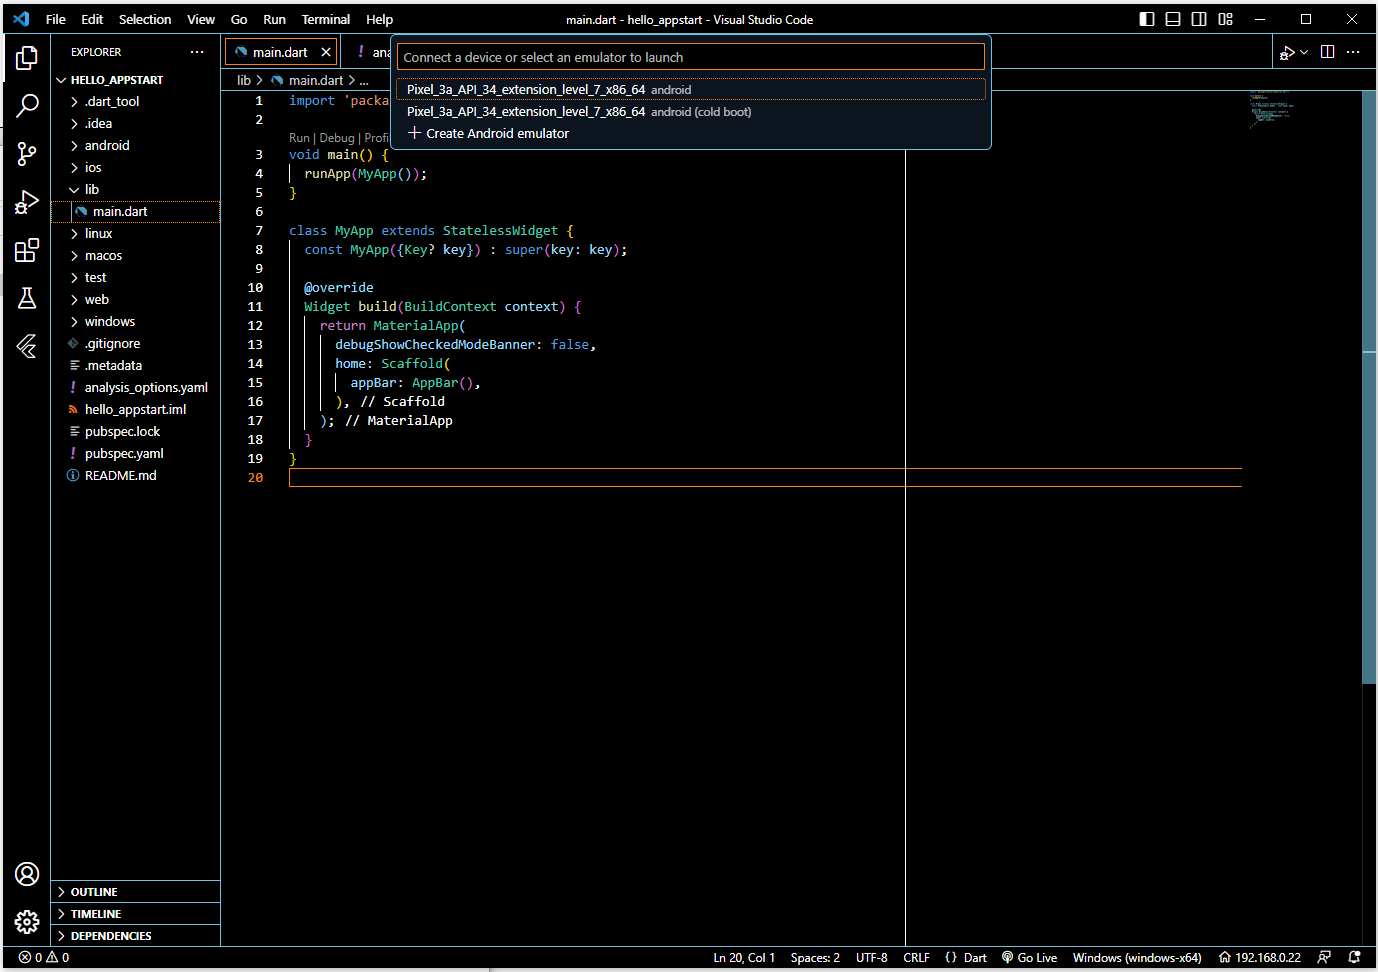
Task: Open the Accounts menu
Action: [27, 874]
